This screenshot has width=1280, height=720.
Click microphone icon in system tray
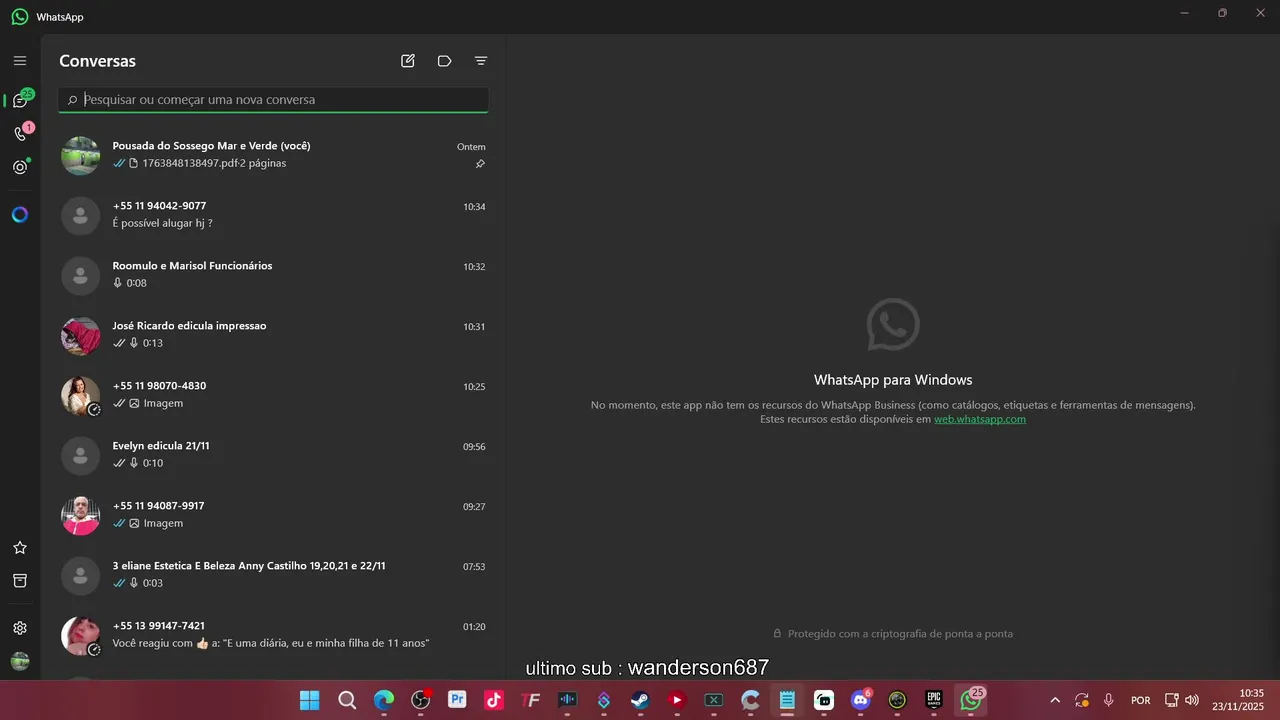click(1108, 700)
